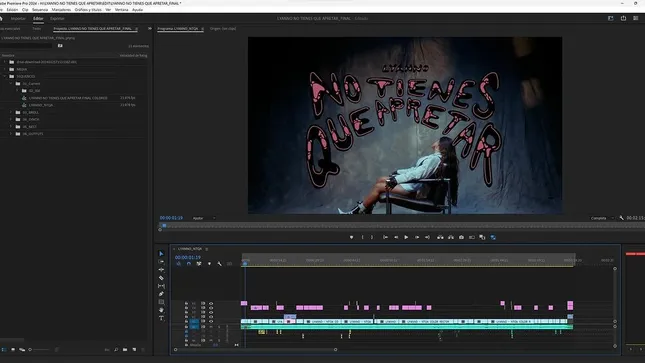
Task: Open the Completa playback resolution dropdown
Action: click(602, 218)
